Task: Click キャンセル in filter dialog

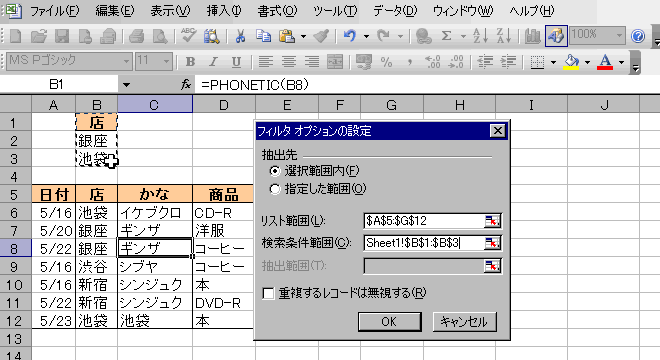Action: pyautogui.click(x=464, y=322)
